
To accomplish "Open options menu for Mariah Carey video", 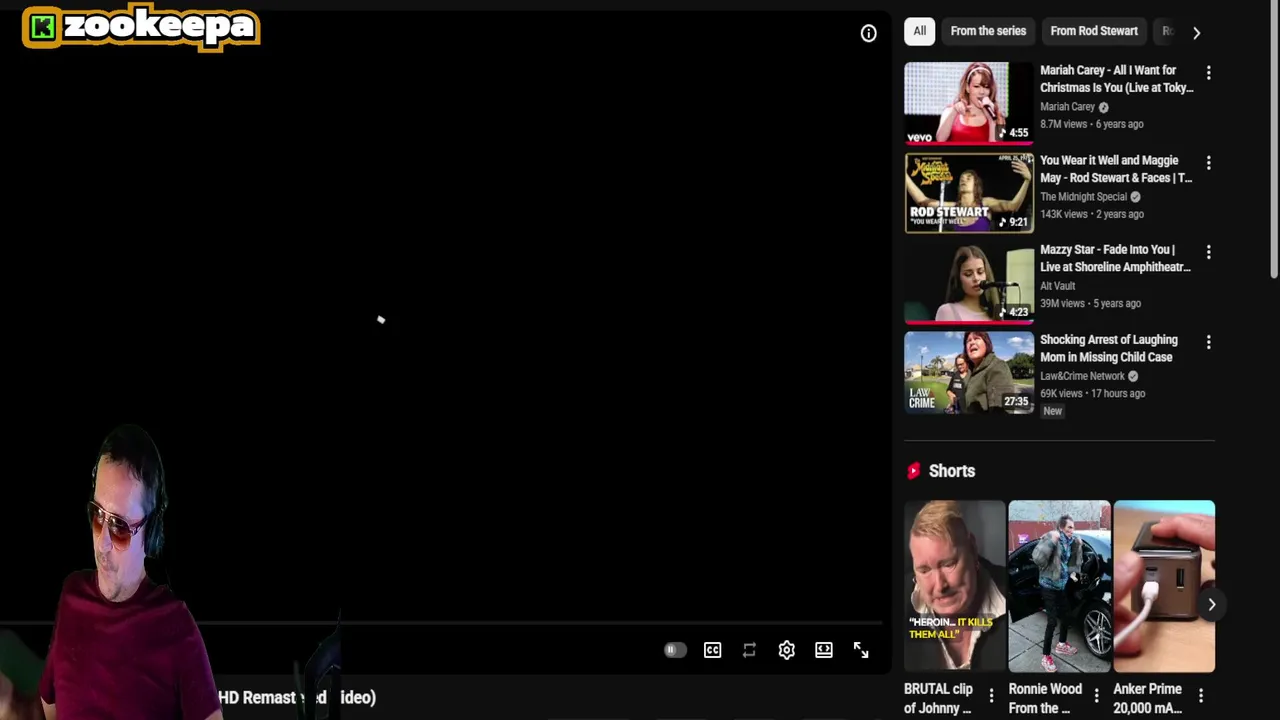I will click(x=1208, y=73).
